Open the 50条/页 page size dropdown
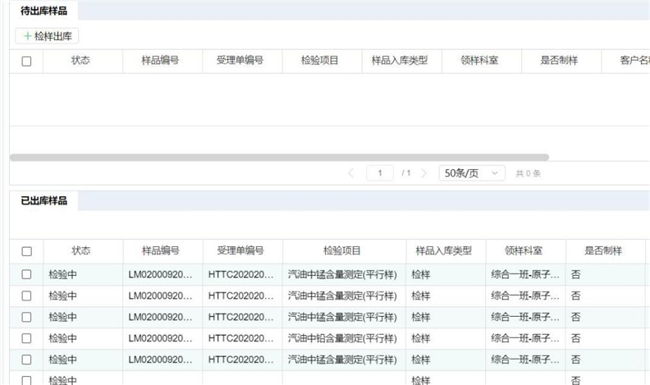Image resolution: width=650 pixels, height=385 pixels. click(472, 173)
